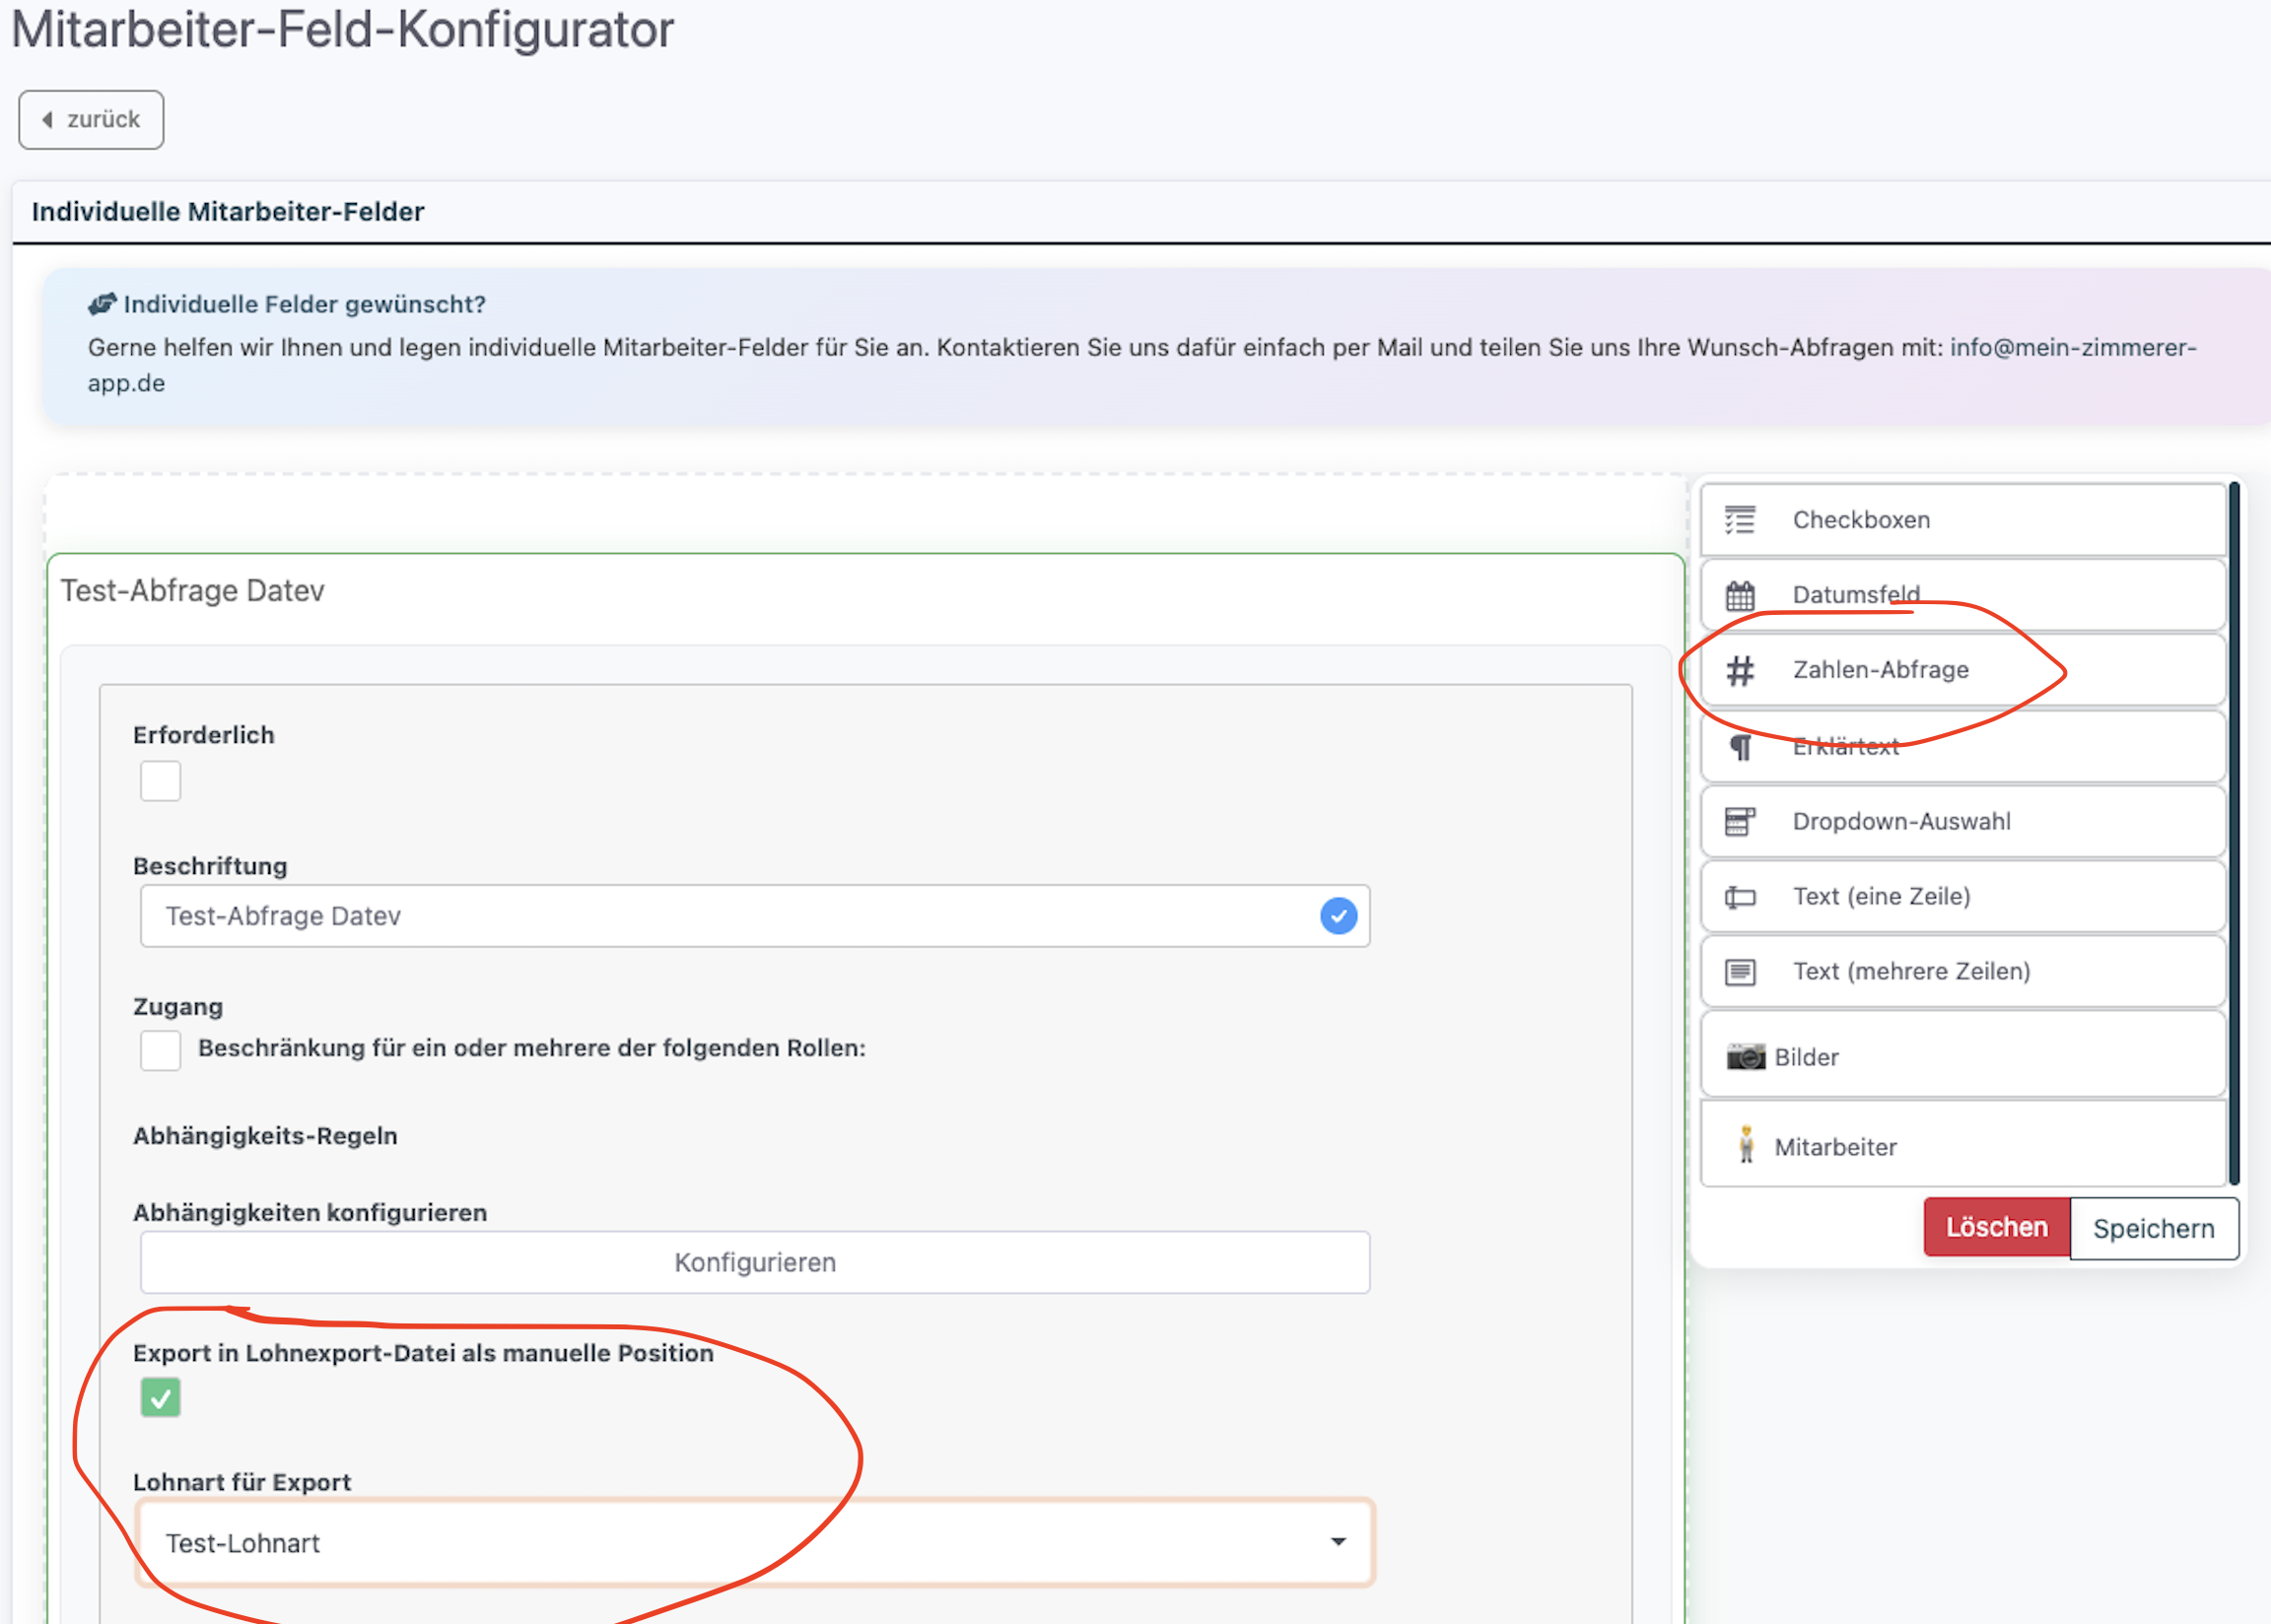Click the Test-Lohnart dropdown arrow
The image size is (2271, 1624).
coord(1337,1542)
